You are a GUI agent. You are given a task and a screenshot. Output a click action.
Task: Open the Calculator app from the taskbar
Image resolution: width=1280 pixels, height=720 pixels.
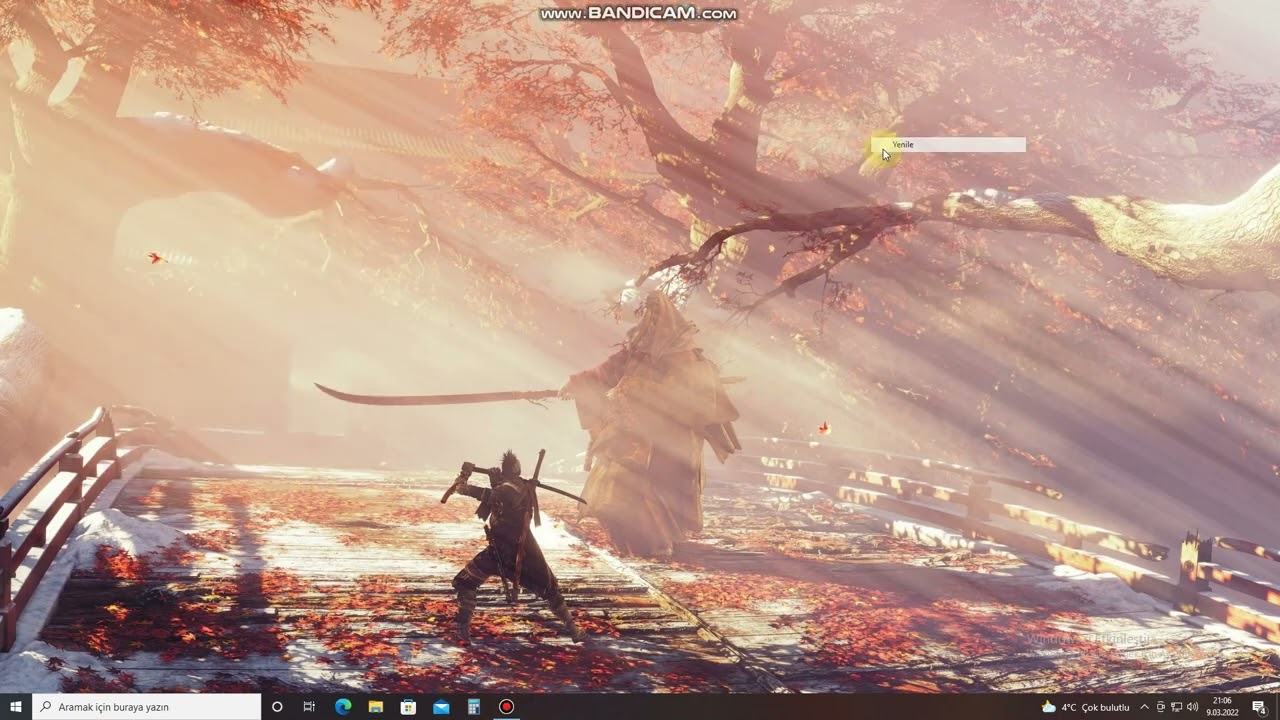pyautogui.click(x=474, y=707)
